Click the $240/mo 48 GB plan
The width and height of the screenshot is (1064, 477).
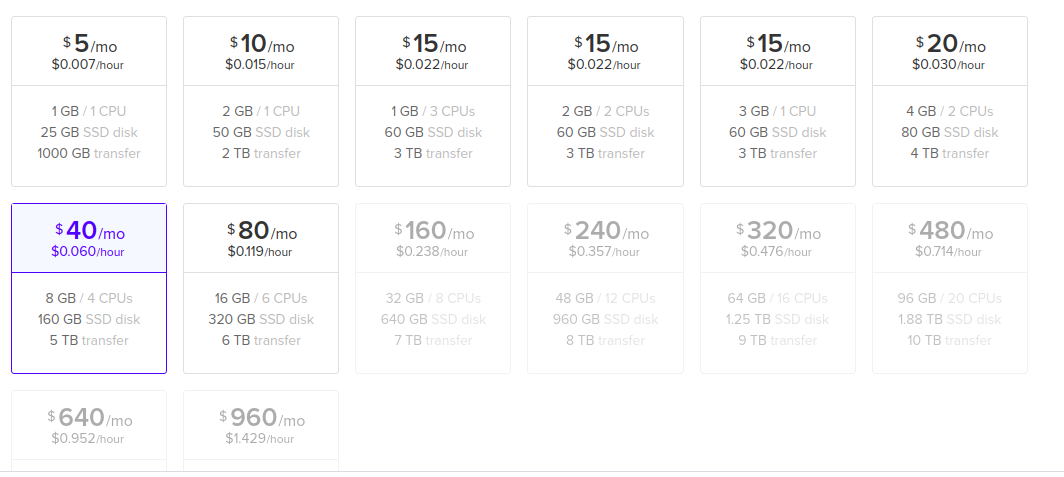click(x=605, y=288)
